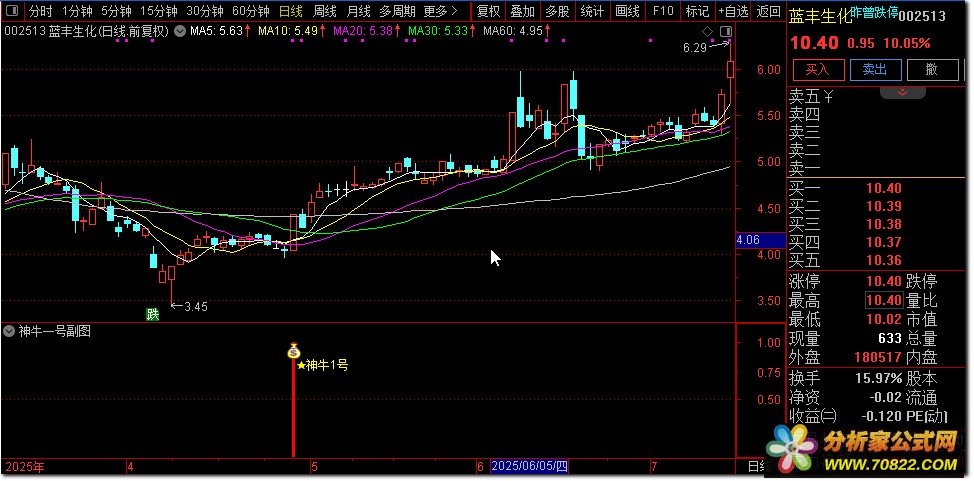Open the 画线 drawing tools

[x=627, y=11]
